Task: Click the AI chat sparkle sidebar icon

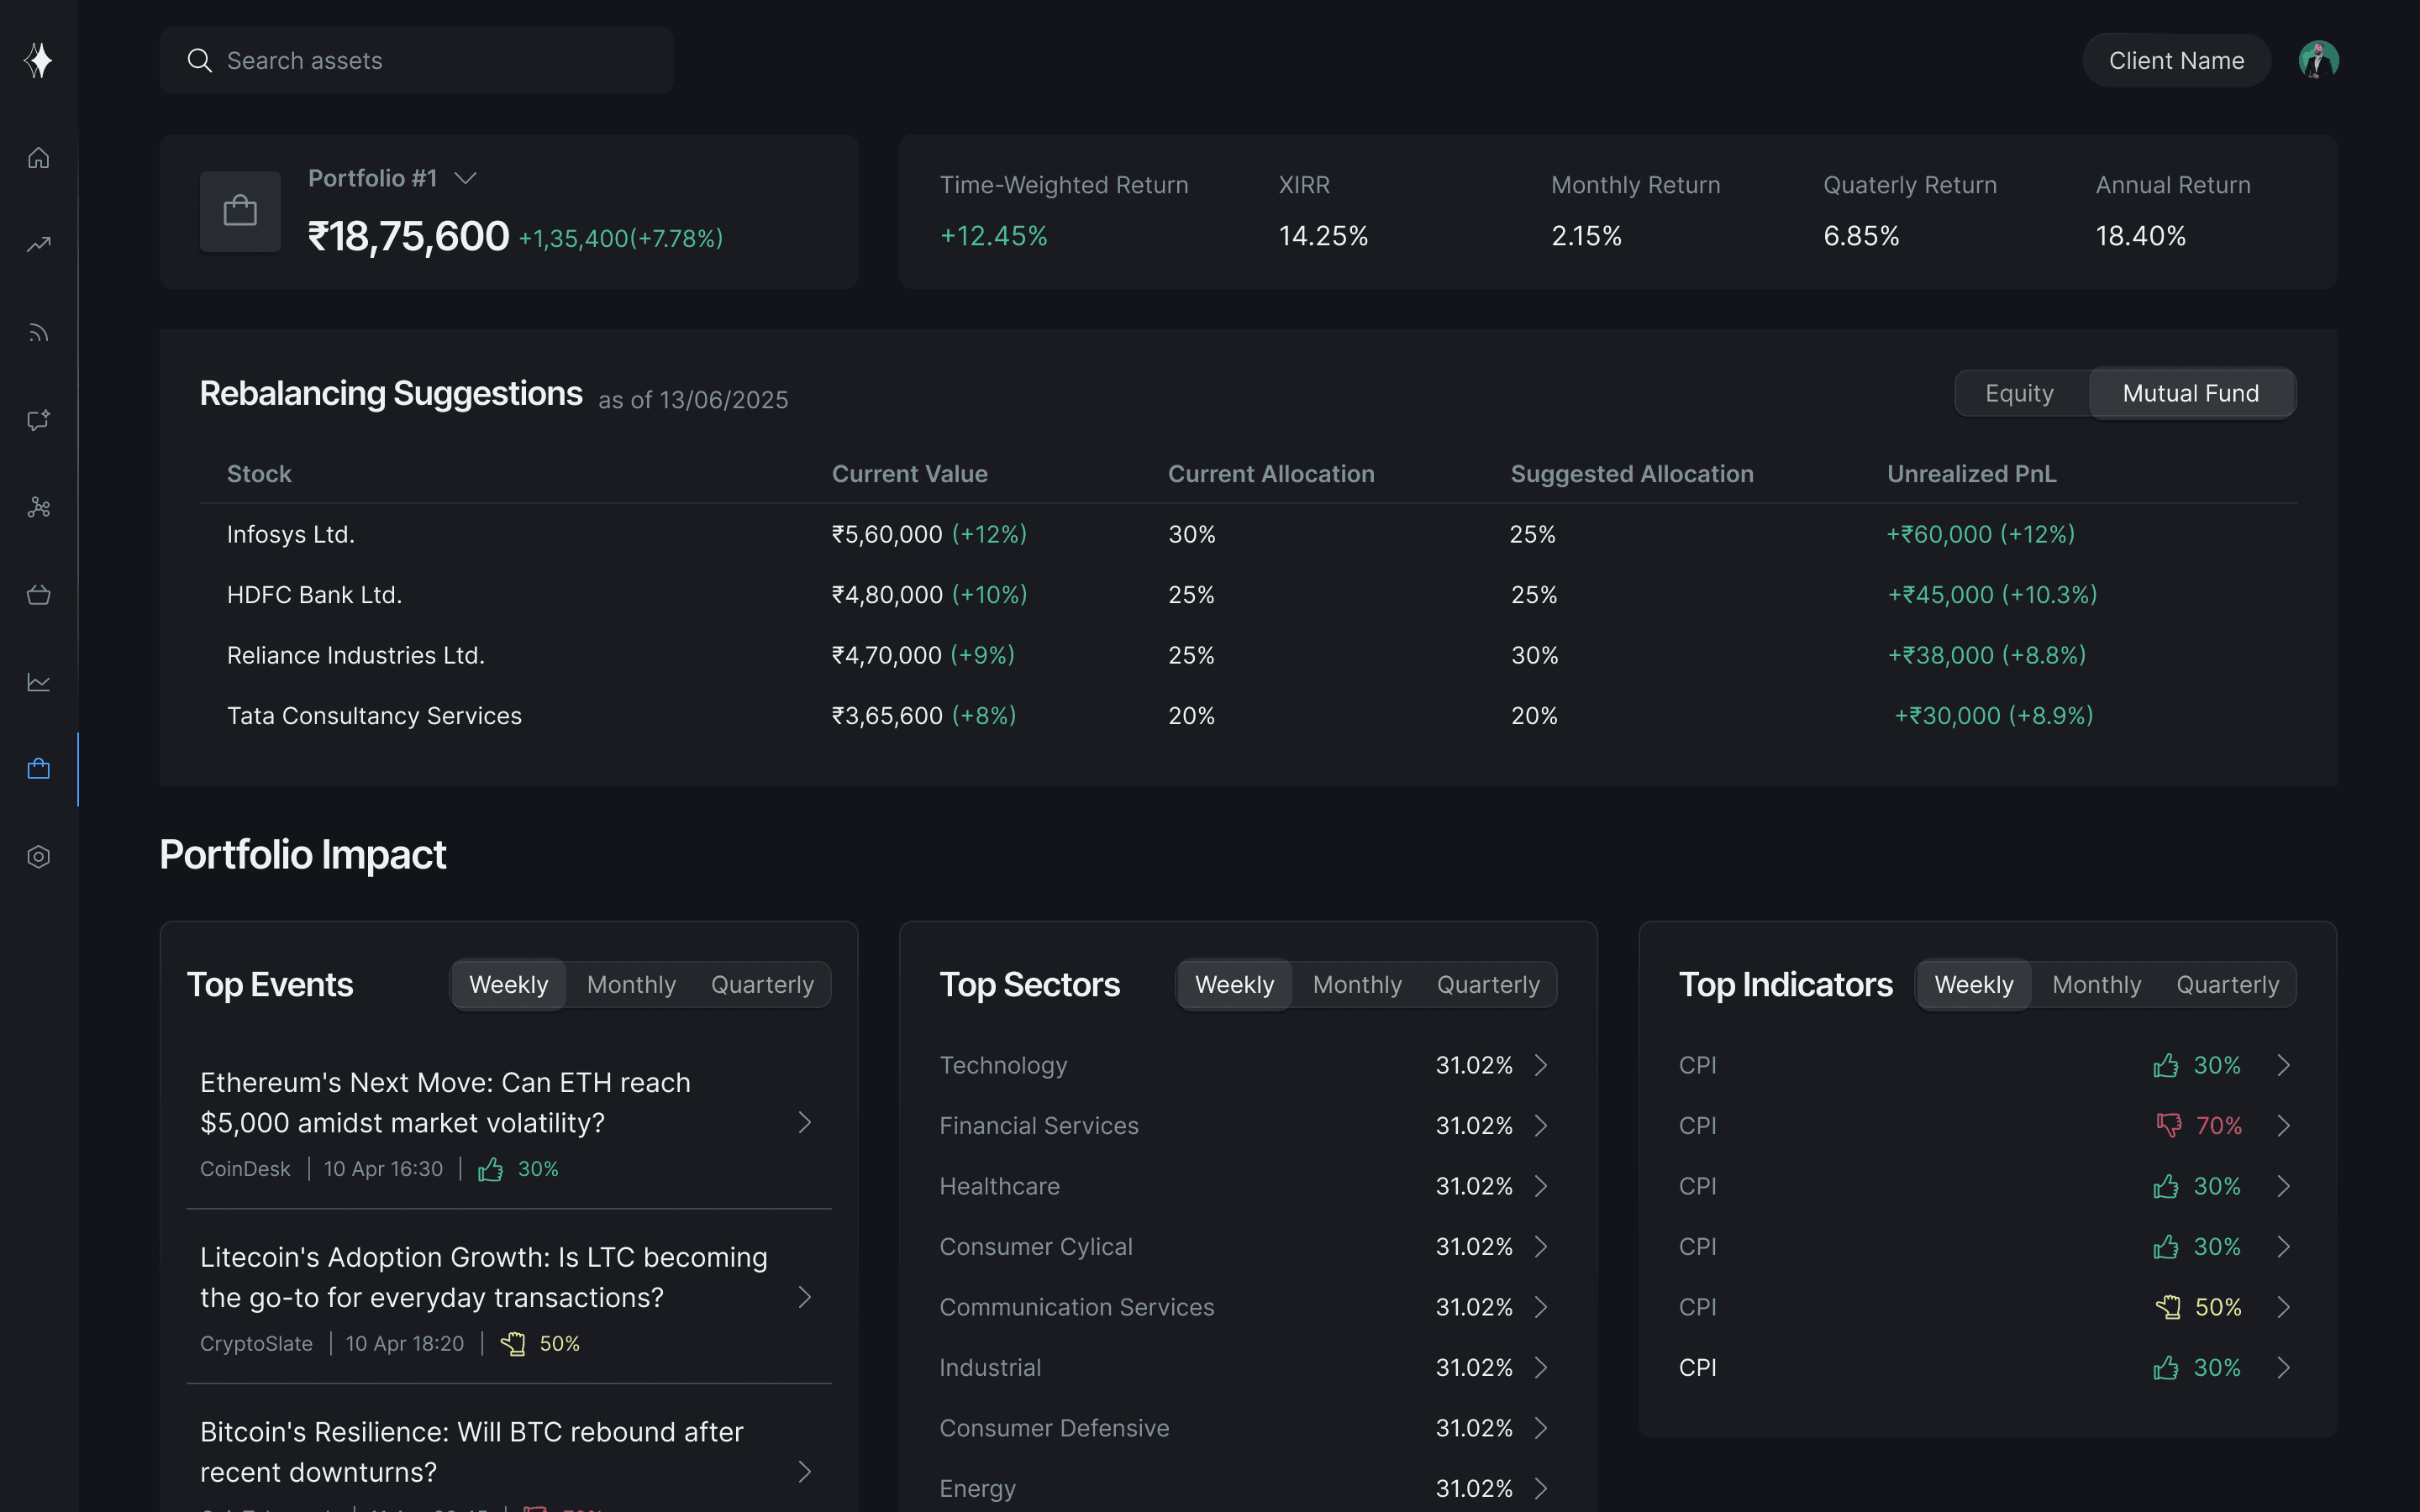Action: [x=38, y=420]
